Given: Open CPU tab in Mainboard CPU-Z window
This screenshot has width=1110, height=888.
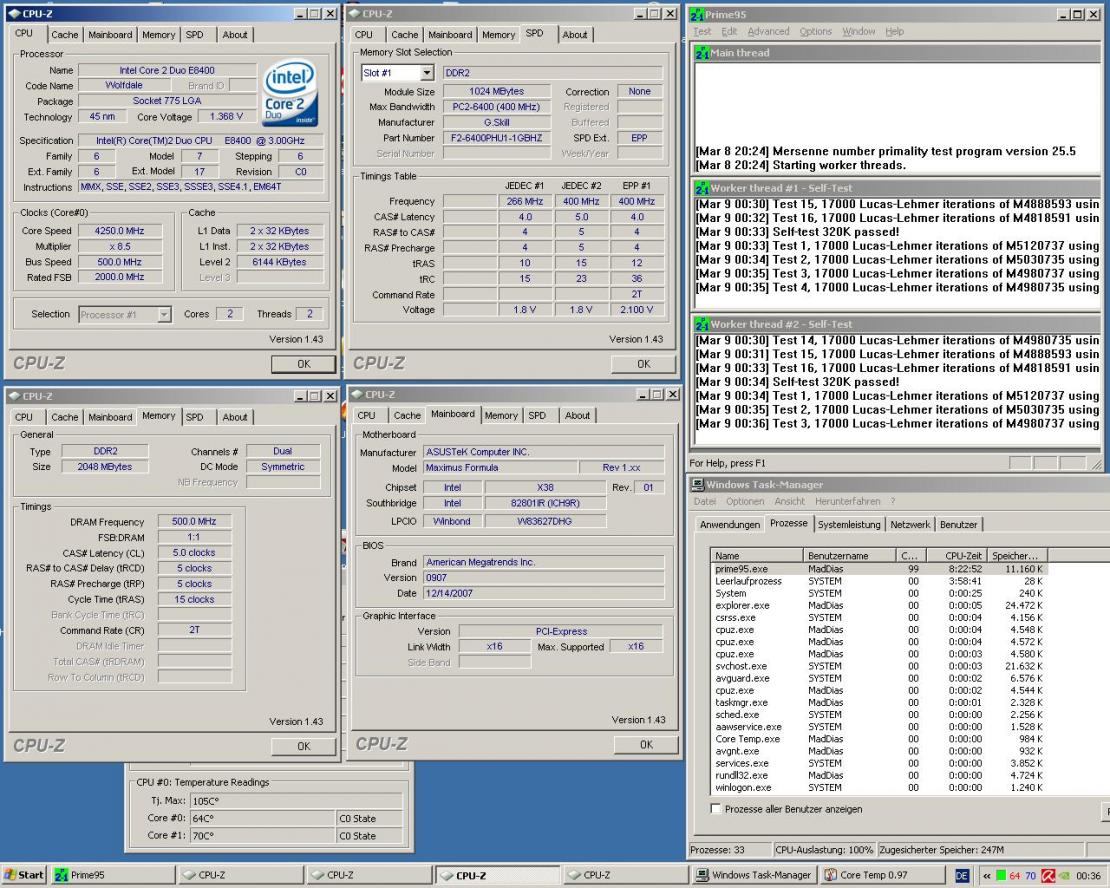Looking at the screenshot, I should click(x=366, y=416).
